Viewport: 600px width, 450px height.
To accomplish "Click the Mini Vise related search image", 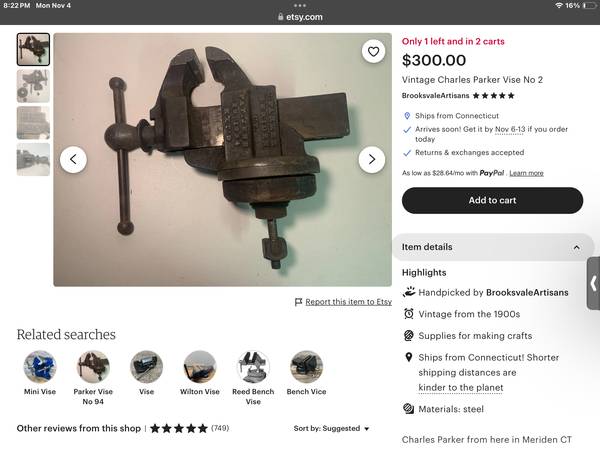I will point(40,367).
